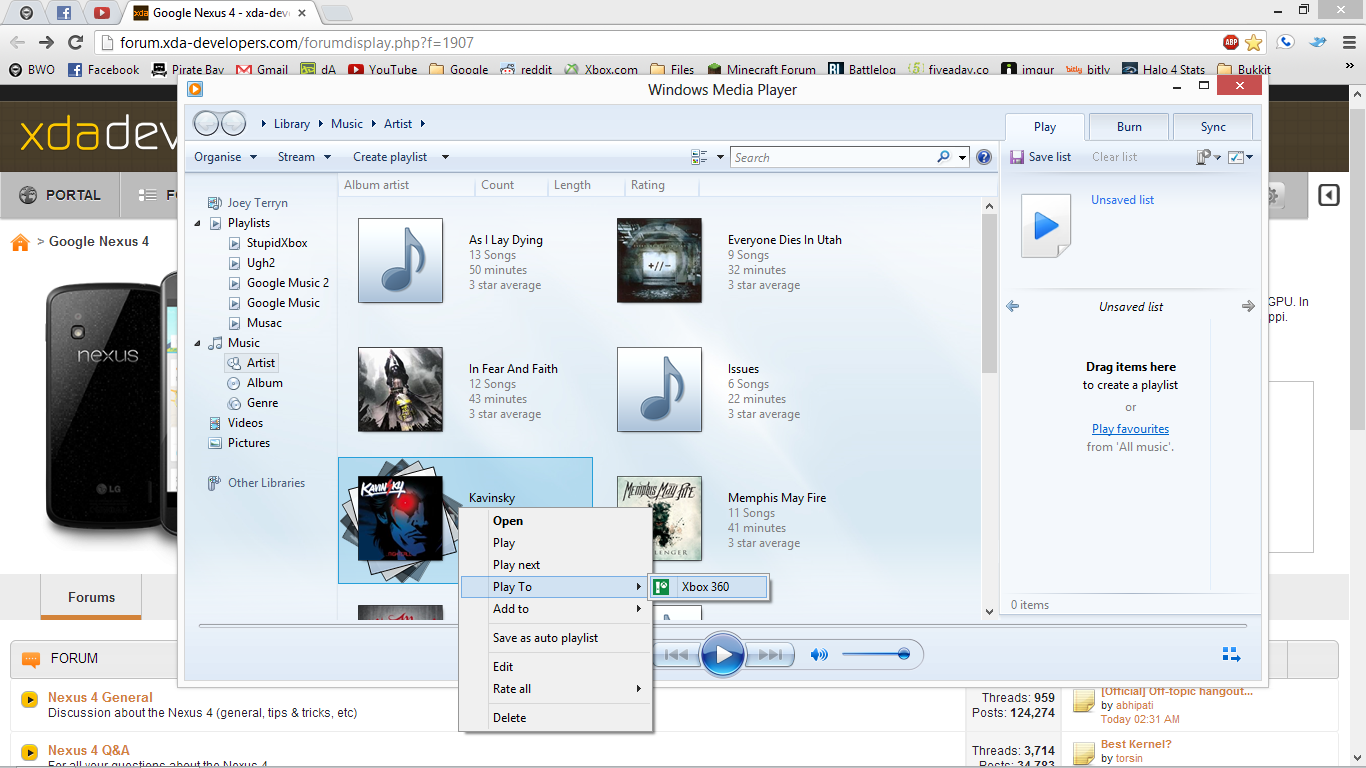
Task: Choose Save as auto playlist
Action: (555, 638)
